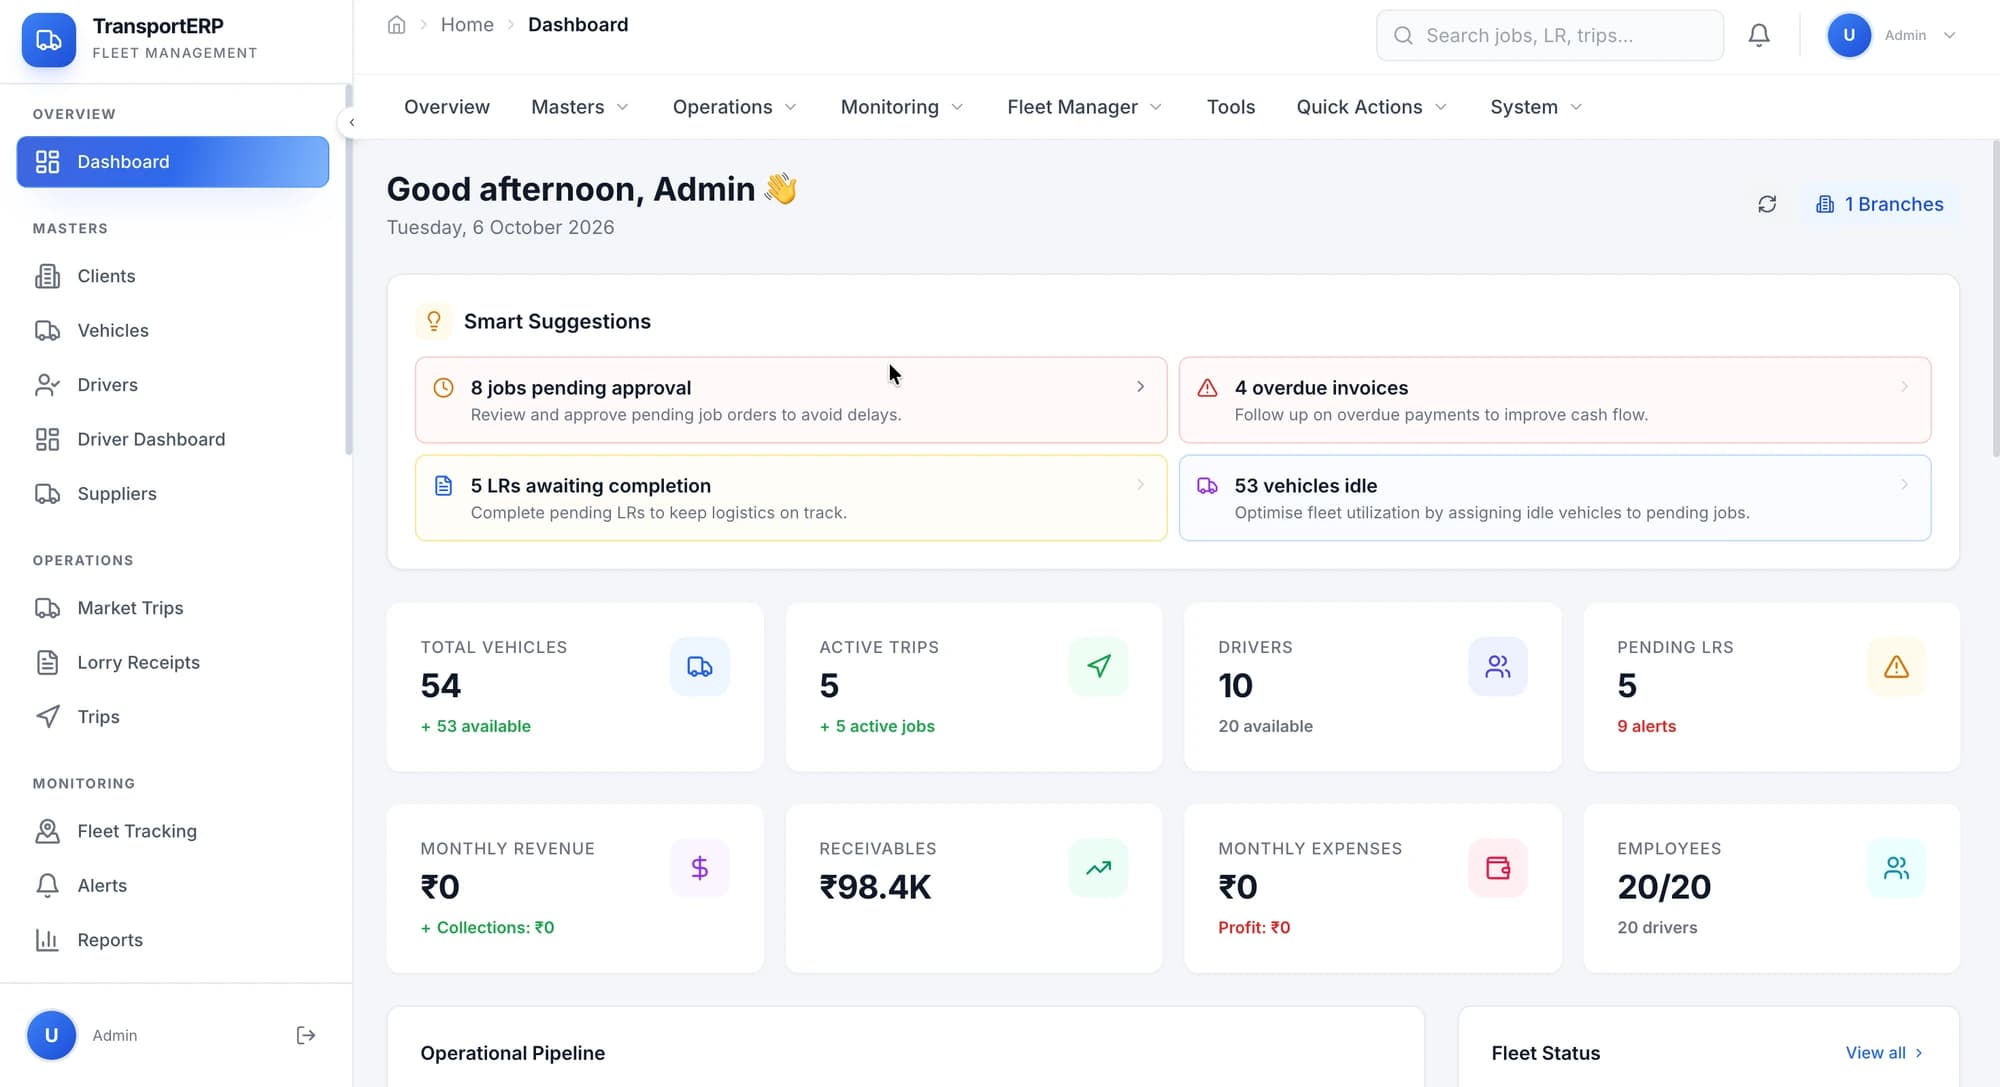2000x1087 pixels.
Task: Open Driver Dashboard in the sidebar
Action: pyautogui.click(x=173, y=439)
